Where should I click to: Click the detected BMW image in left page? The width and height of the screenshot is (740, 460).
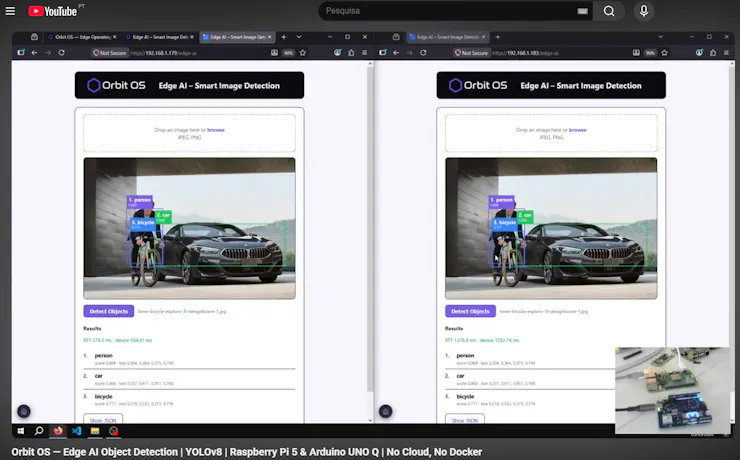point(190,228)
